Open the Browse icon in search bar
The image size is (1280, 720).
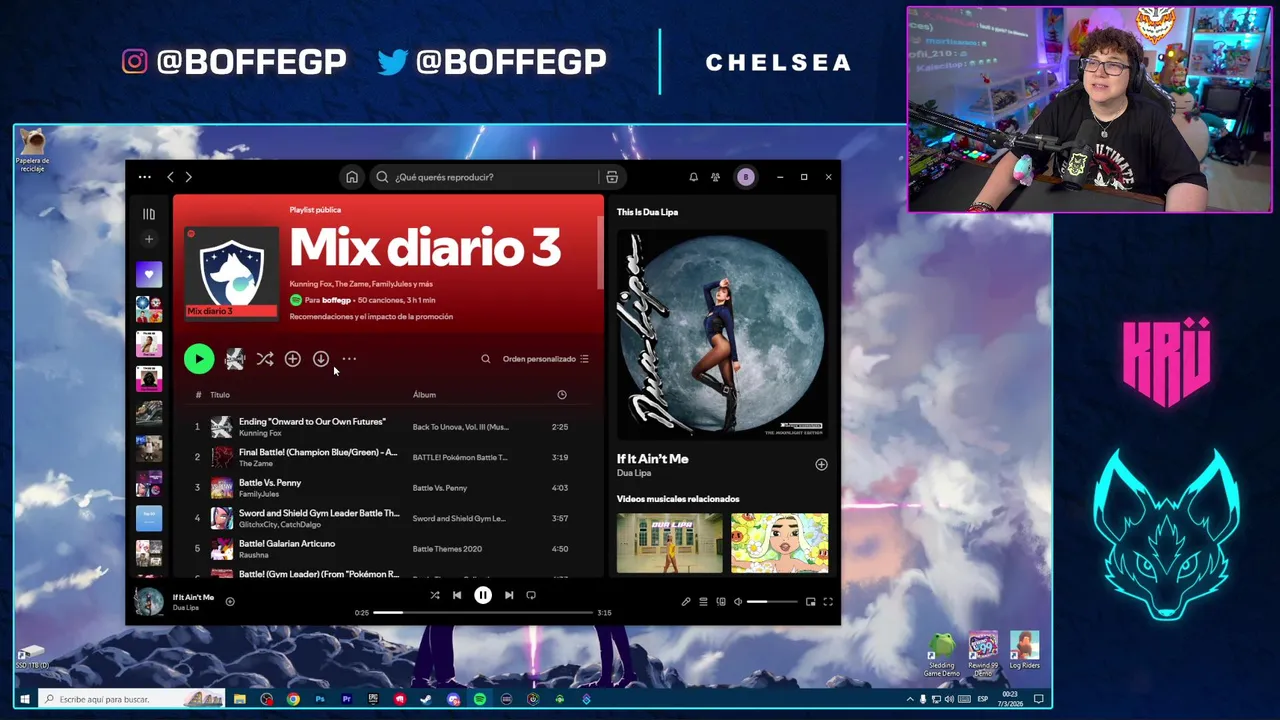pyautogui.click(x=612, y=177)
